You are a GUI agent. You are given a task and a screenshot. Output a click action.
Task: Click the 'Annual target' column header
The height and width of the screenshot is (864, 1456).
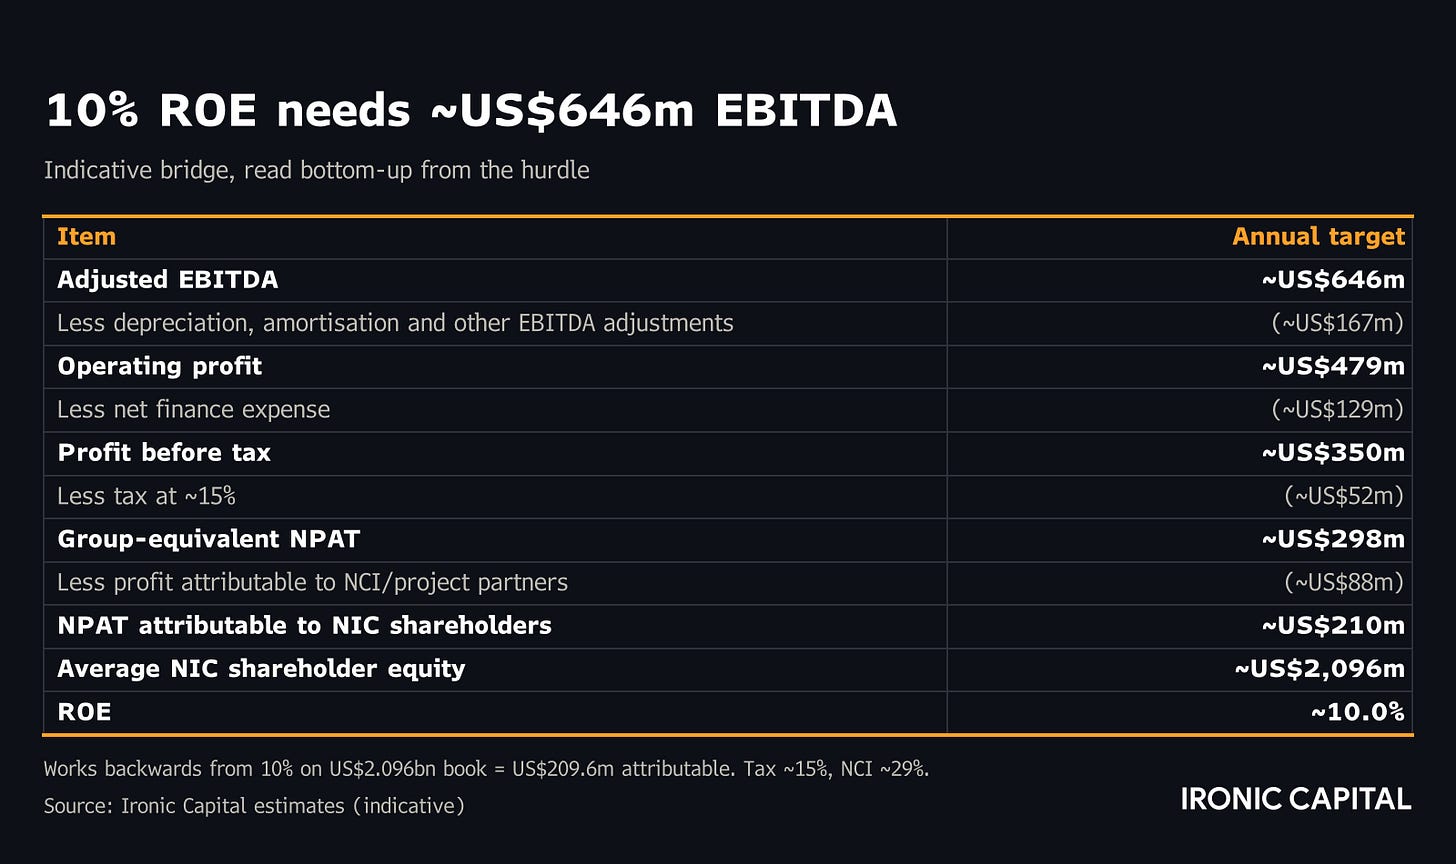pyautogui.click(x=1318, y=237)
